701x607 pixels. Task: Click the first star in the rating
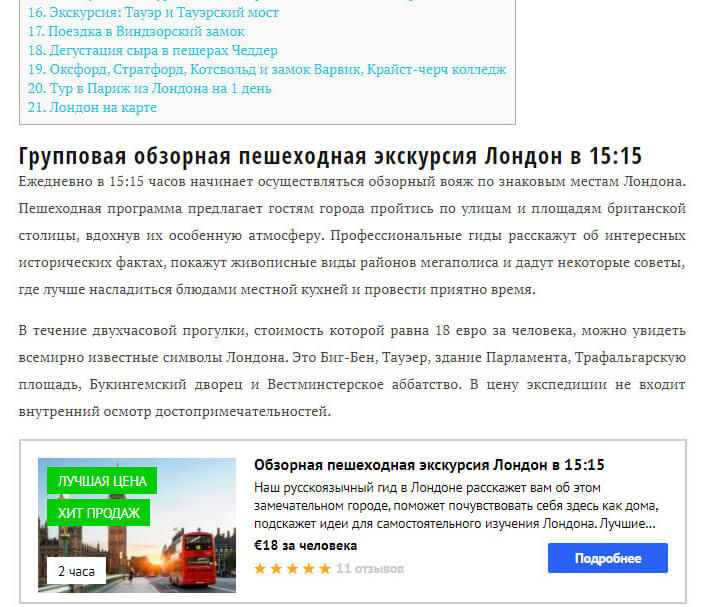[x=261, y=569]
